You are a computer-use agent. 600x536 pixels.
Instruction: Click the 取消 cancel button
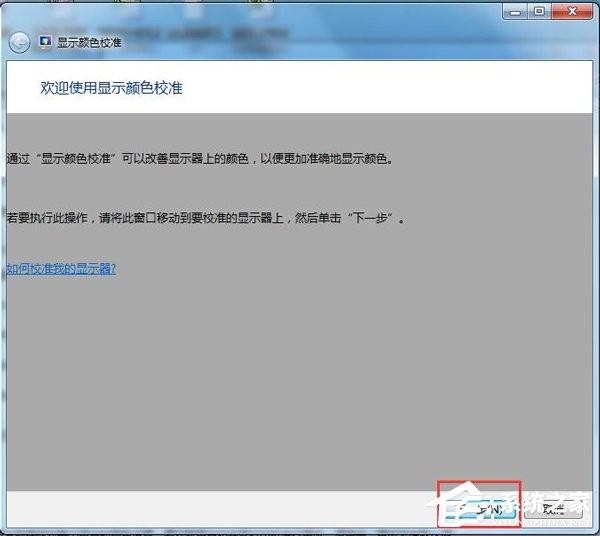point(553,509)
